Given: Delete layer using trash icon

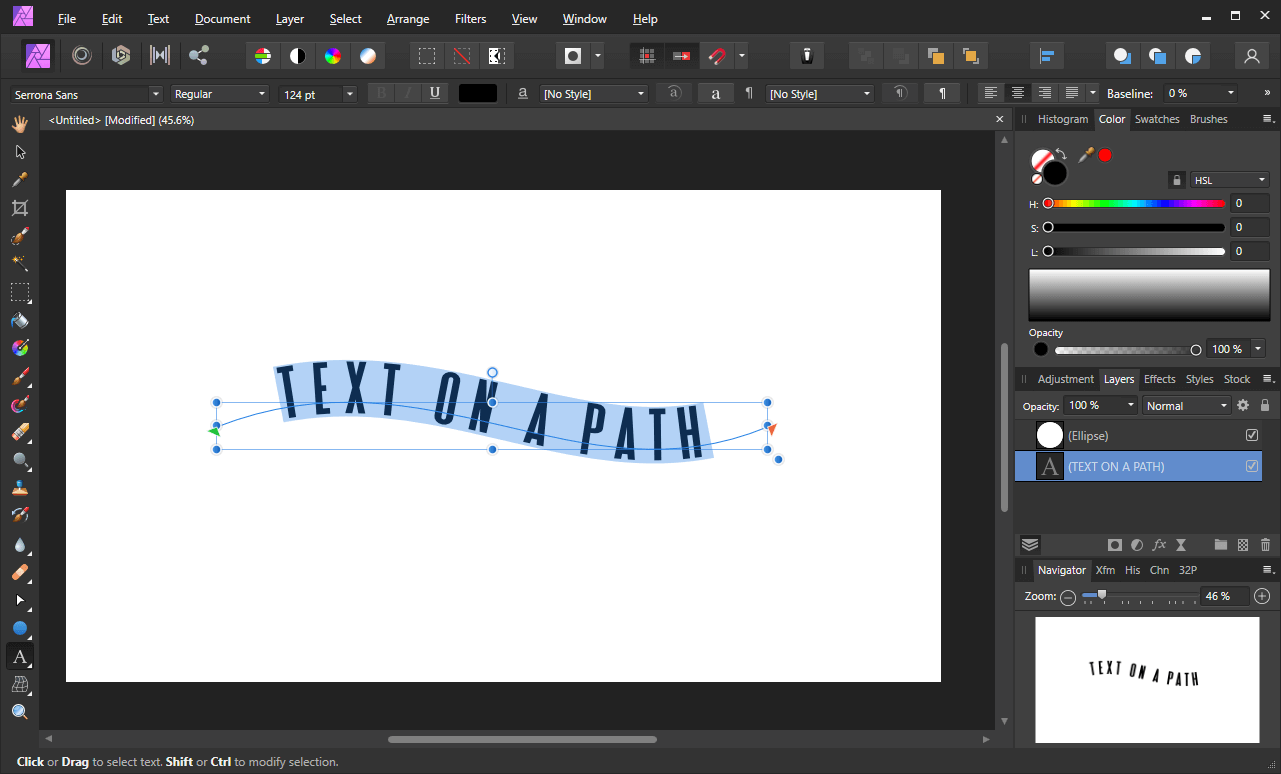Looking at the screenshot, I should point(1265,545).
